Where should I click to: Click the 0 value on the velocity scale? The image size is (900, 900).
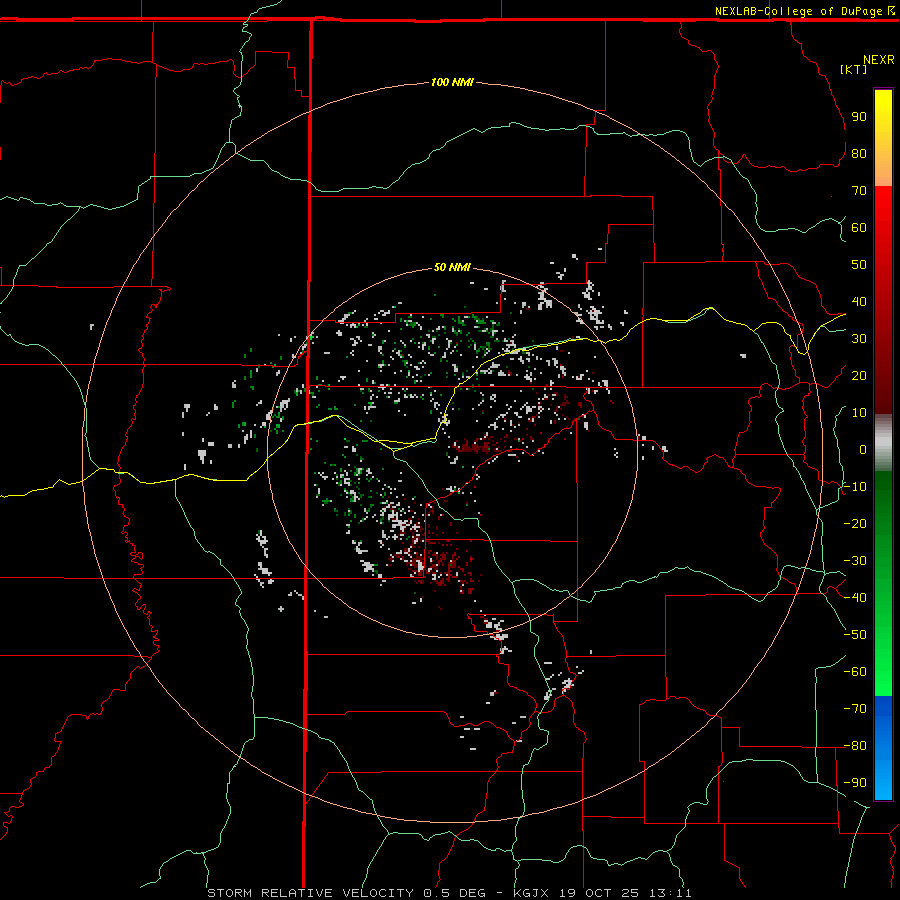(x=863, y=449)
